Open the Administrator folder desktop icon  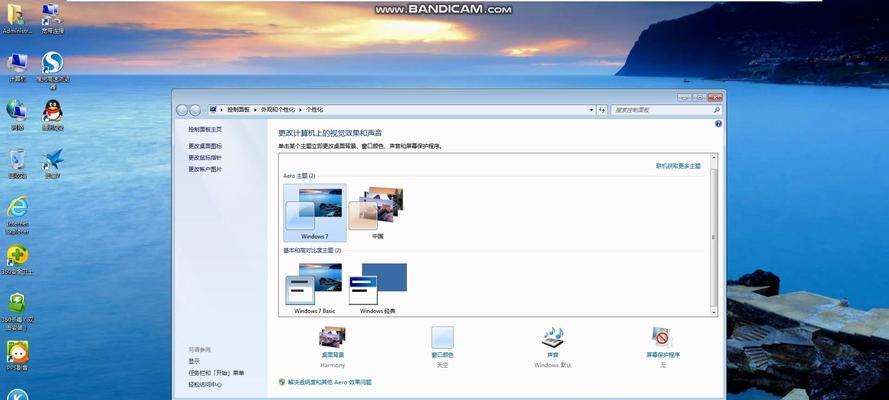pyautogui.click(x=17, y=18)
